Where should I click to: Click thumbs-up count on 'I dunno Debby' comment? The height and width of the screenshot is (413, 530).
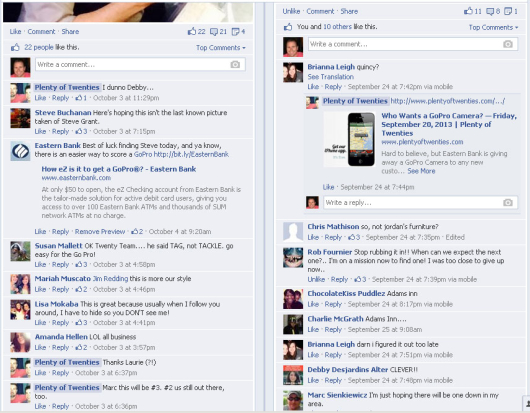[x=81, y=98]
